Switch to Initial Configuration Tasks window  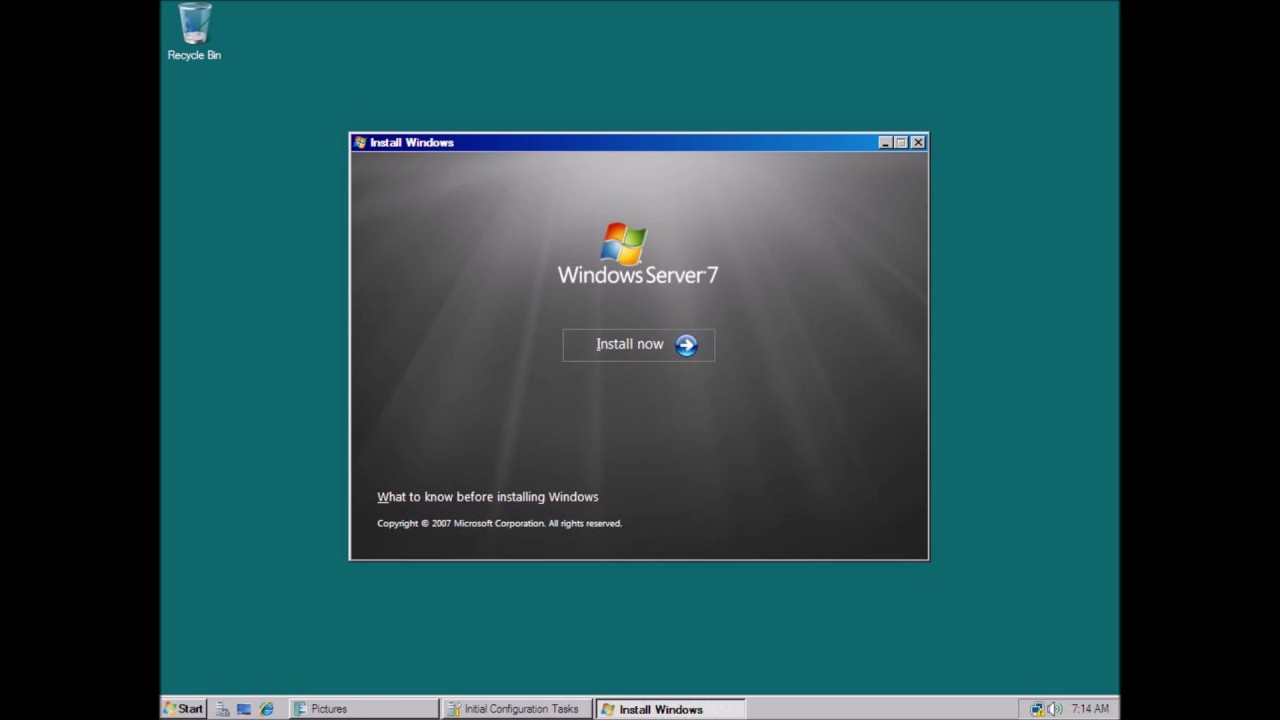point(517,709)
